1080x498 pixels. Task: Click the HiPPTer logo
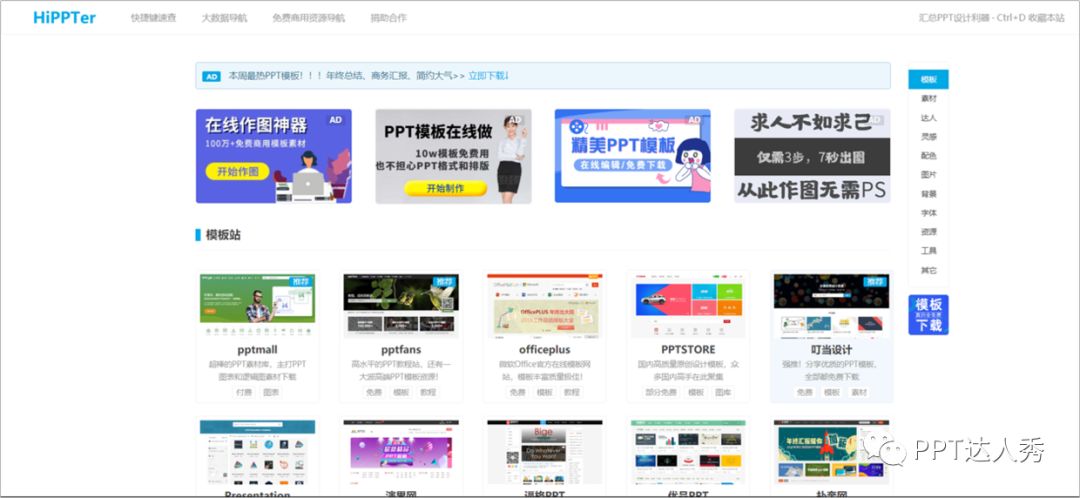click(64, 18)
